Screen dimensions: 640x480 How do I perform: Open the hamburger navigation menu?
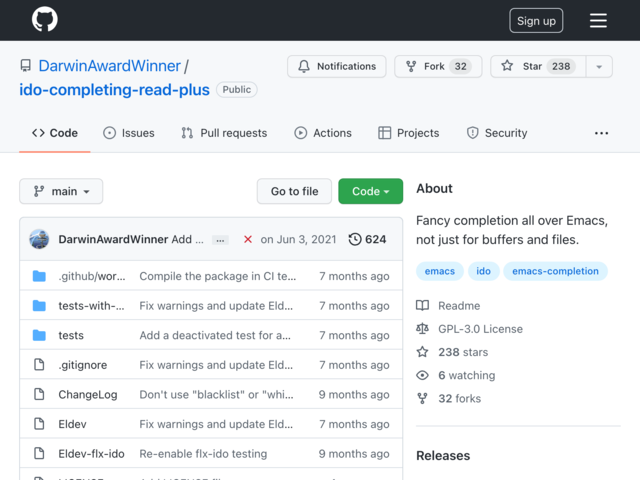click(x=598, y=20)
